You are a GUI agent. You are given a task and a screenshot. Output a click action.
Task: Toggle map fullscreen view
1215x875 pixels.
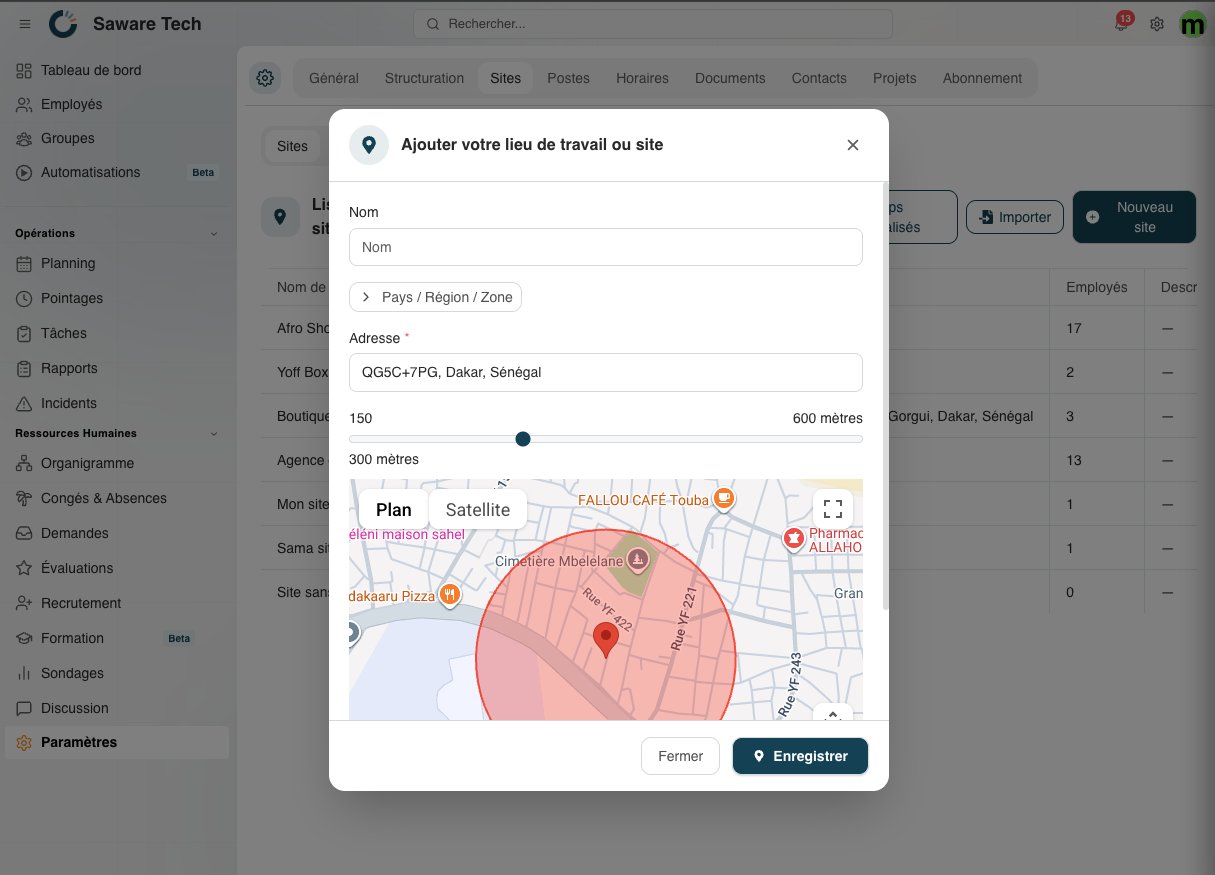point(833,508)
